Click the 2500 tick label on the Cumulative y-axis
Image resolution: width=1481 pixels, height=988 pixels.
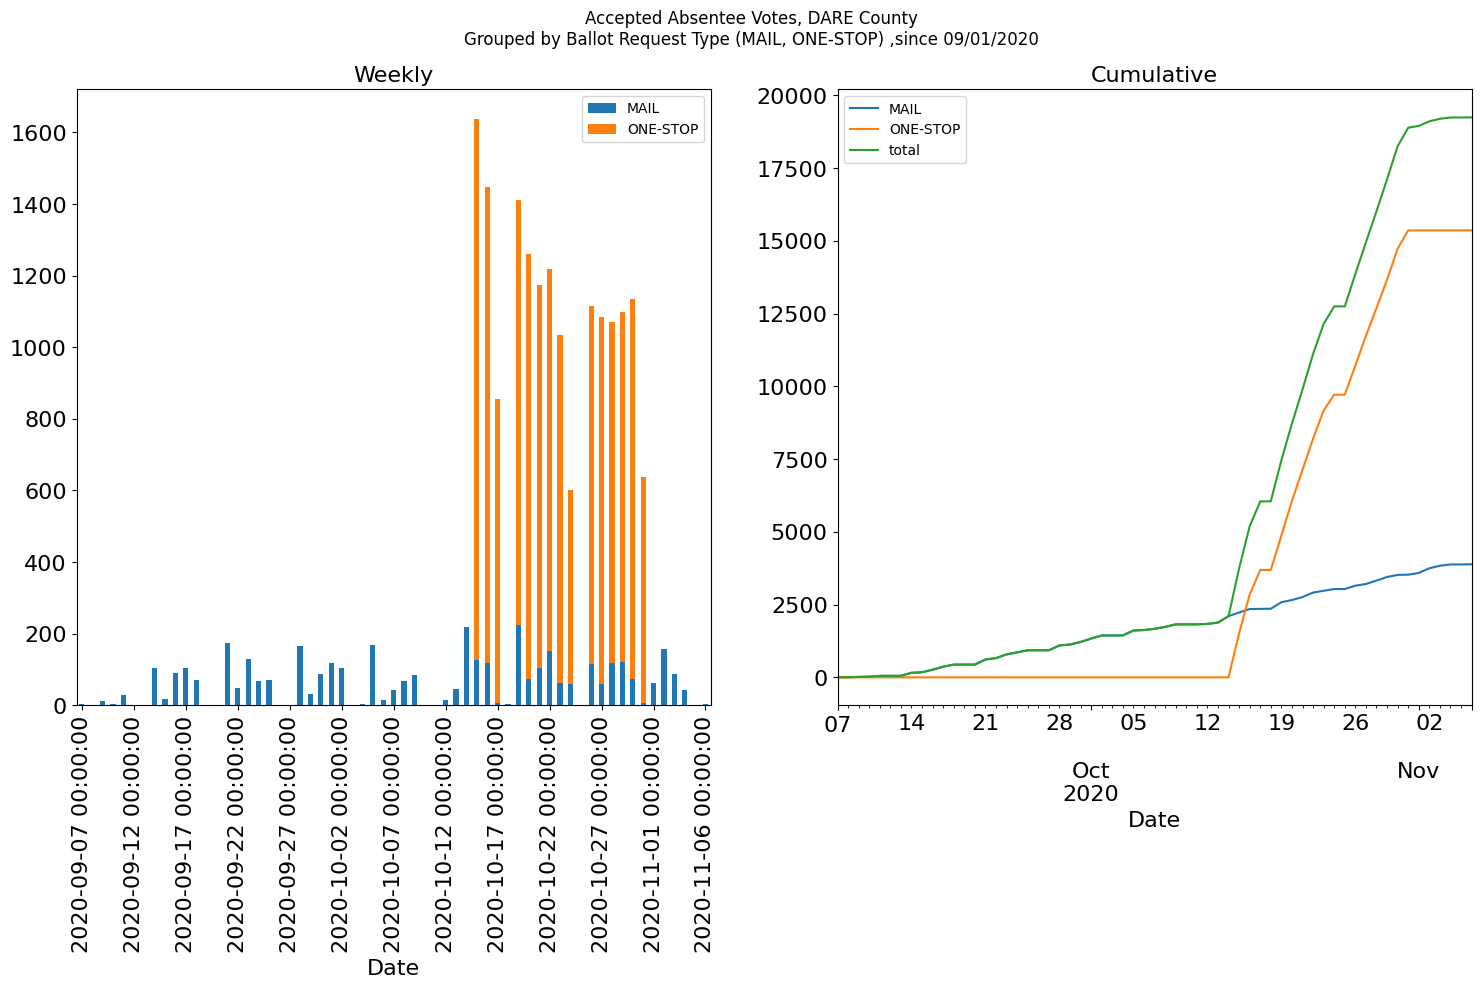(x=800, y=605)
